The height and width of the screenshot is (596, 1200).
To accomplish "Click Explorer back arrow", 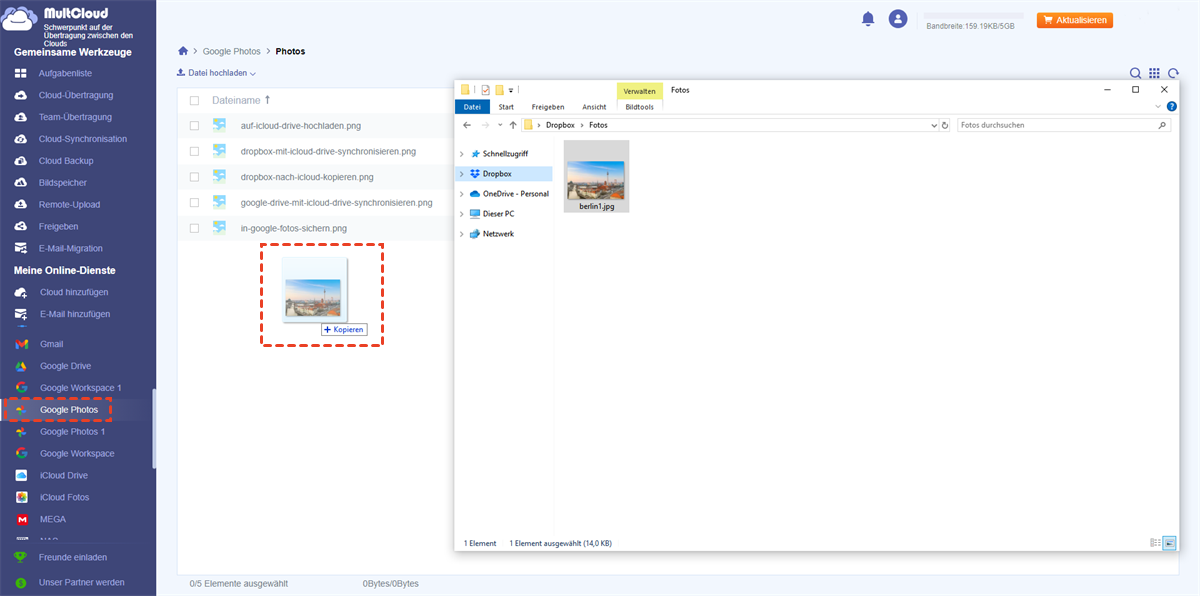I will coord(467,125).
